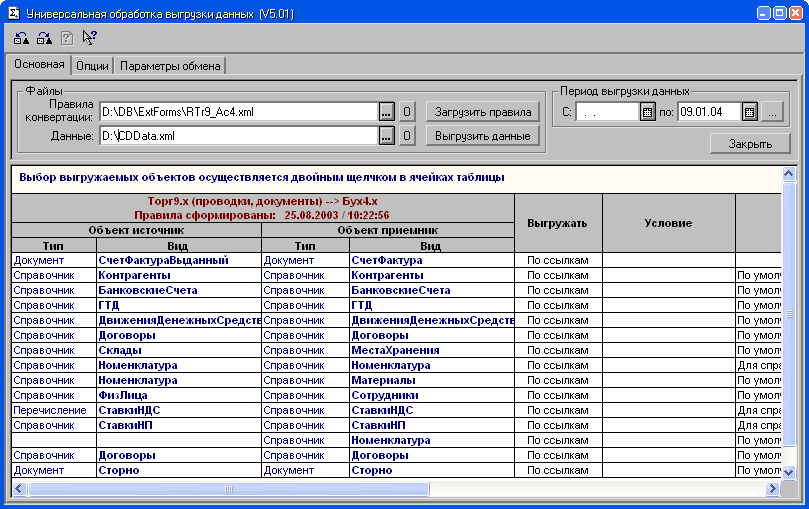
Task: Browse for the data file path
Action: [x=386, y=136]
